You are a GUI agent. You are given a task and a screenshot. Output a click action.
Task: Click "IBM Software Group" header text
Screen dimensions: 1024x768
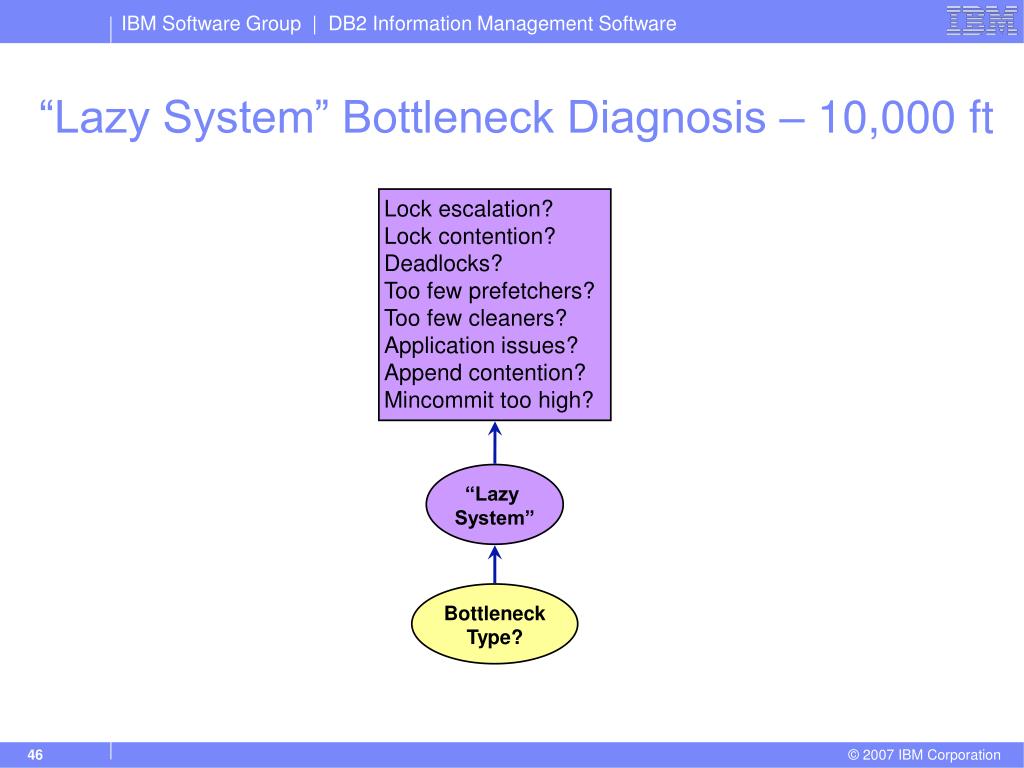coord(211,24)
